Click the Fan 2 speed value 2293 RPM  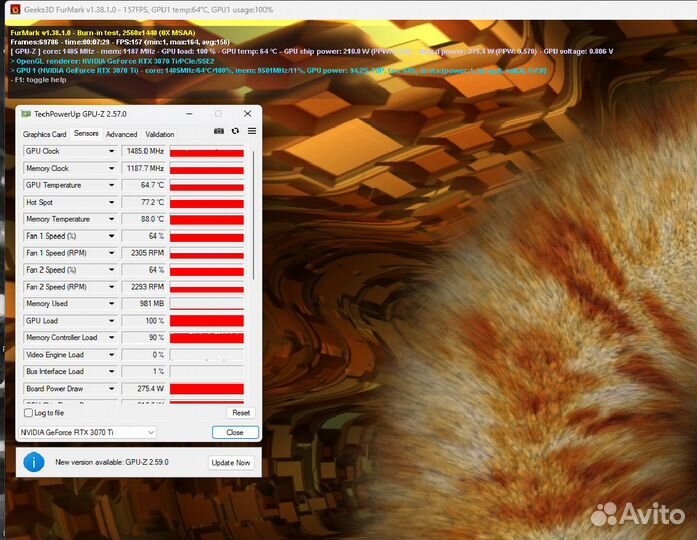(144, 287)
